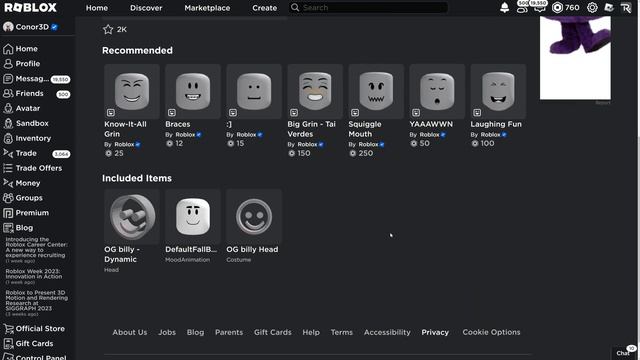Open Squiggle Mouth face thumbnail
This screenshot has width=640, height=360.
coord(376,91)
